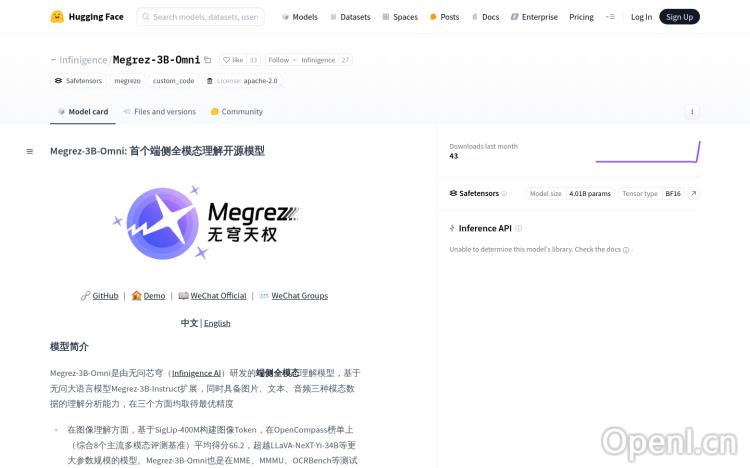Open the three-dot more options menu
Screen dimensions: 750x468
[x=691, y=112]
